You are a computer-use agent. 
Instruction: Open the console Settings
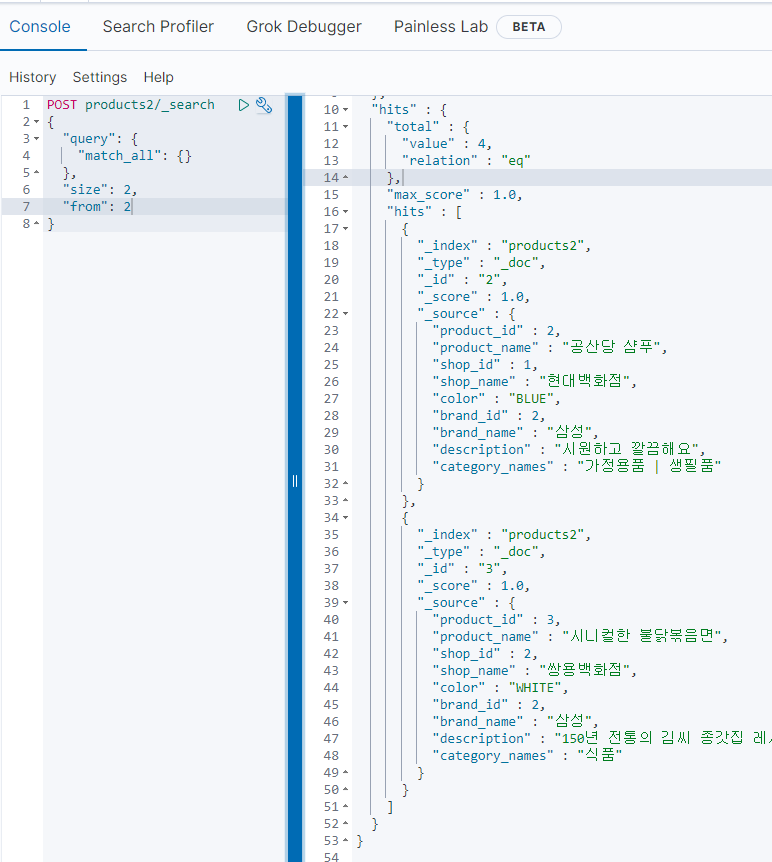click(100, 77)
